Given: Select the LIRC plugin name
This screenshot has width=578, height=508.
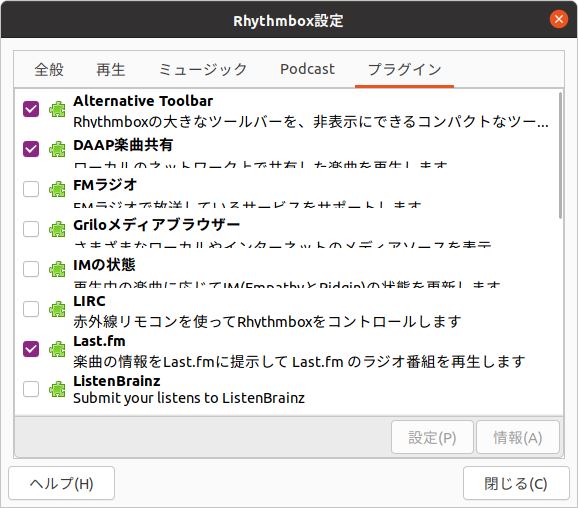Looking at the screenshot, I should click(89, 301).
